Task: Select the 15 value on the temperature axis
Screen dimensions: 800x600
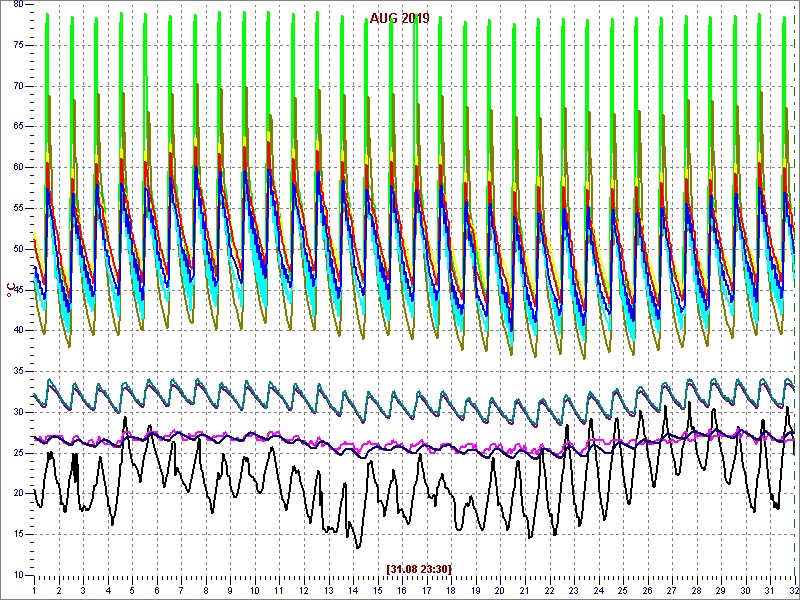Action: 18,535
